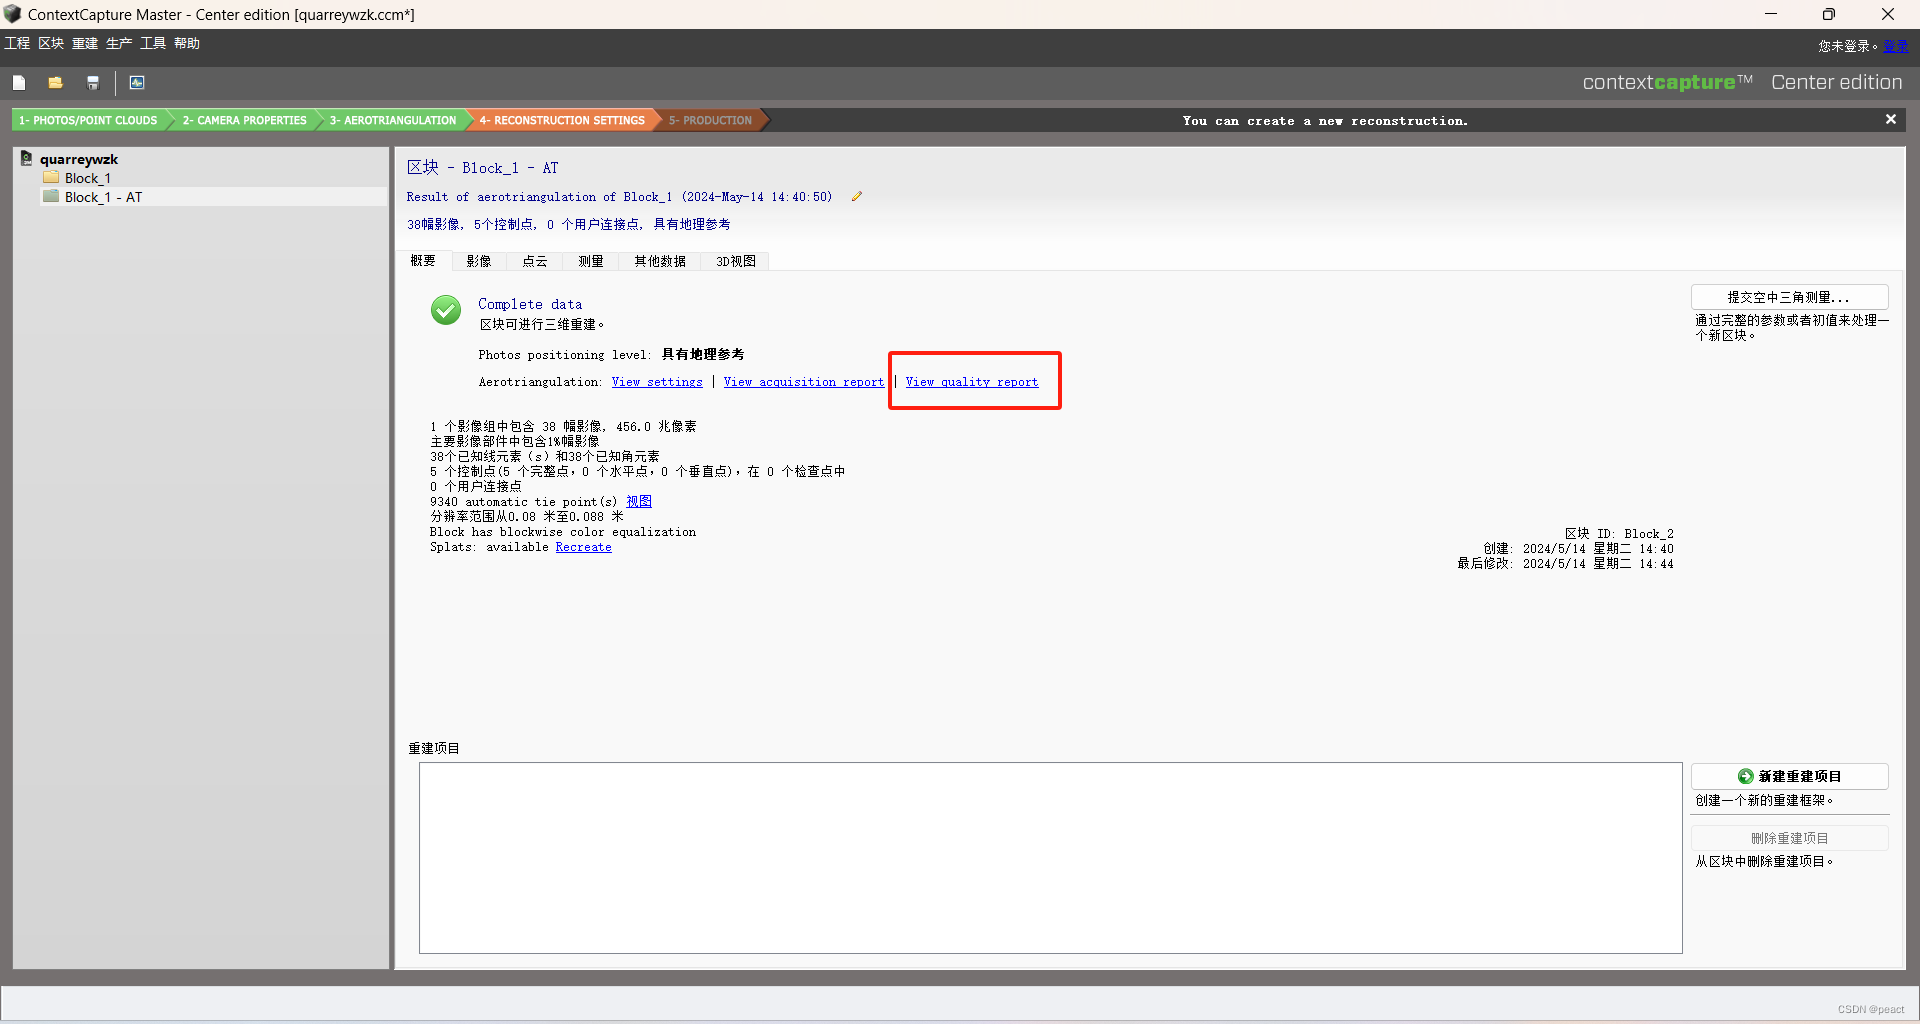Click the quarreywzk project root icon
The image size is (1920, 1024).
point(27,158)
